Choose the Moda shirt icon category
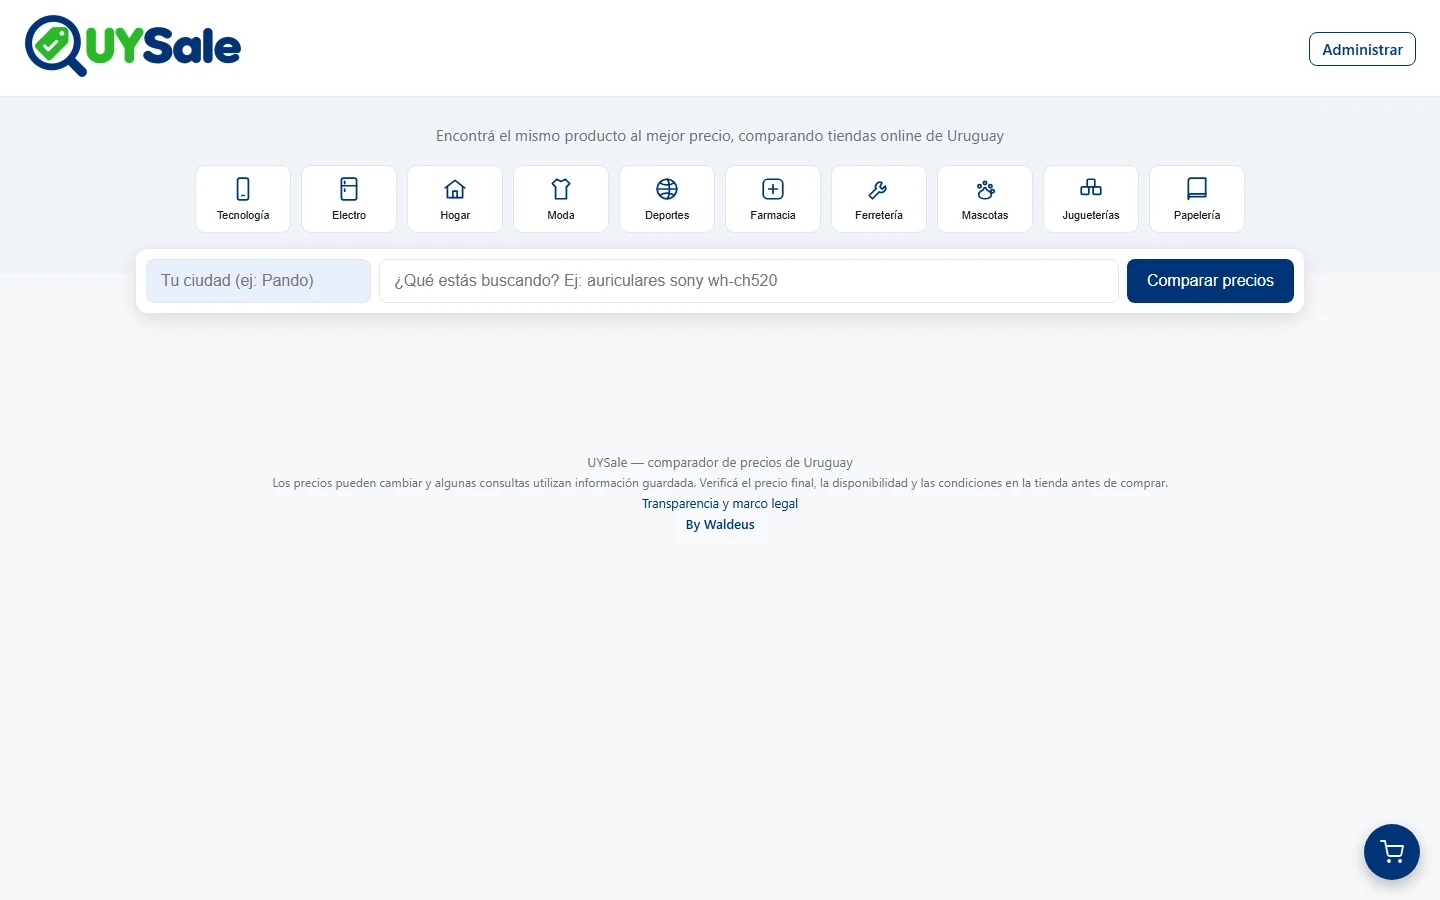The width and height of the screenshot is (1440, 900). coord(561,199)
